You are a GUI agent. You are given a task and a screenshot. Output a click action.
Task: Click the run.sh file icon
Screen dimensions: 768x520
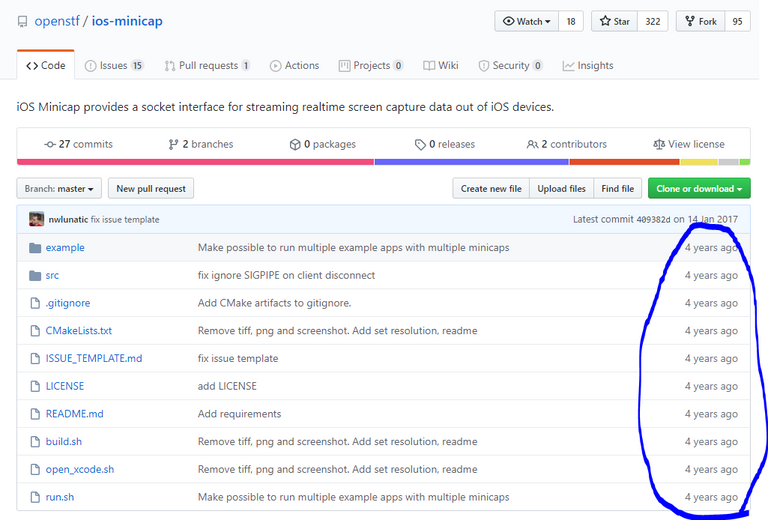pos(35,497)
